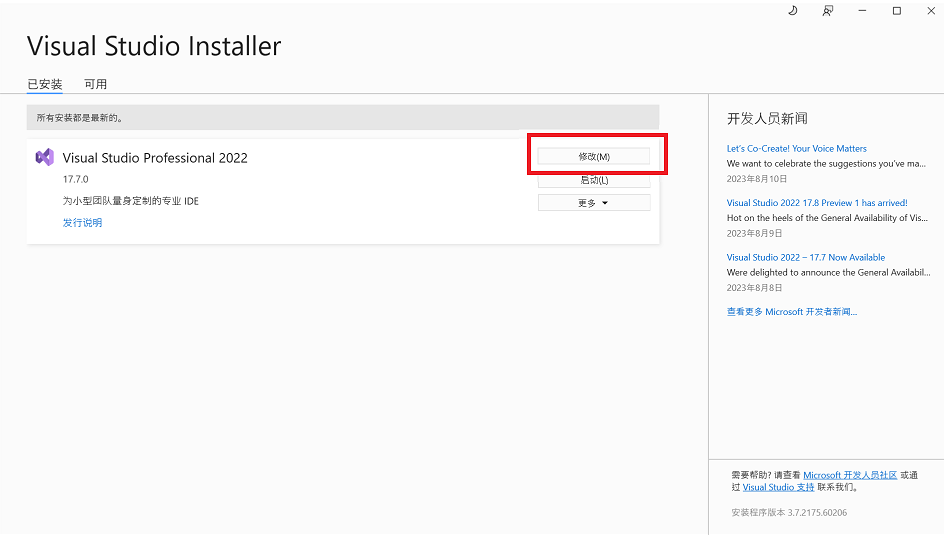Viewport: 944px width, 535px height.
Task: Open the feedback icon in title bar
Action: (828, 11)
